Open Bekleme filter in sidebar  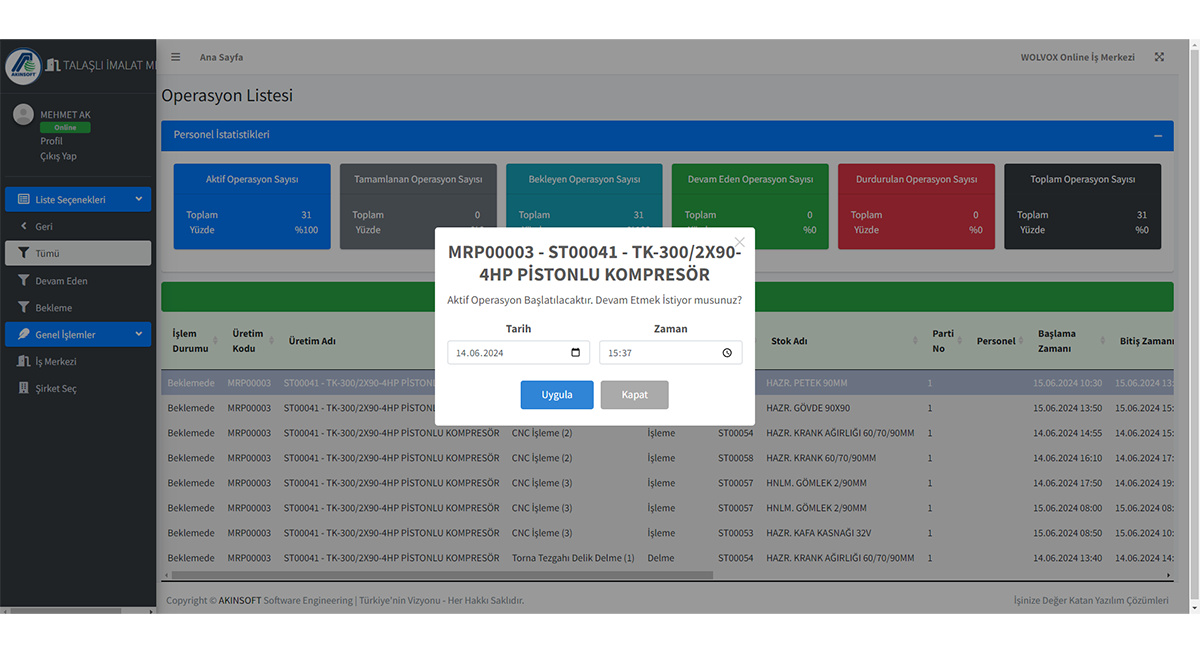[x=54, y=308]
